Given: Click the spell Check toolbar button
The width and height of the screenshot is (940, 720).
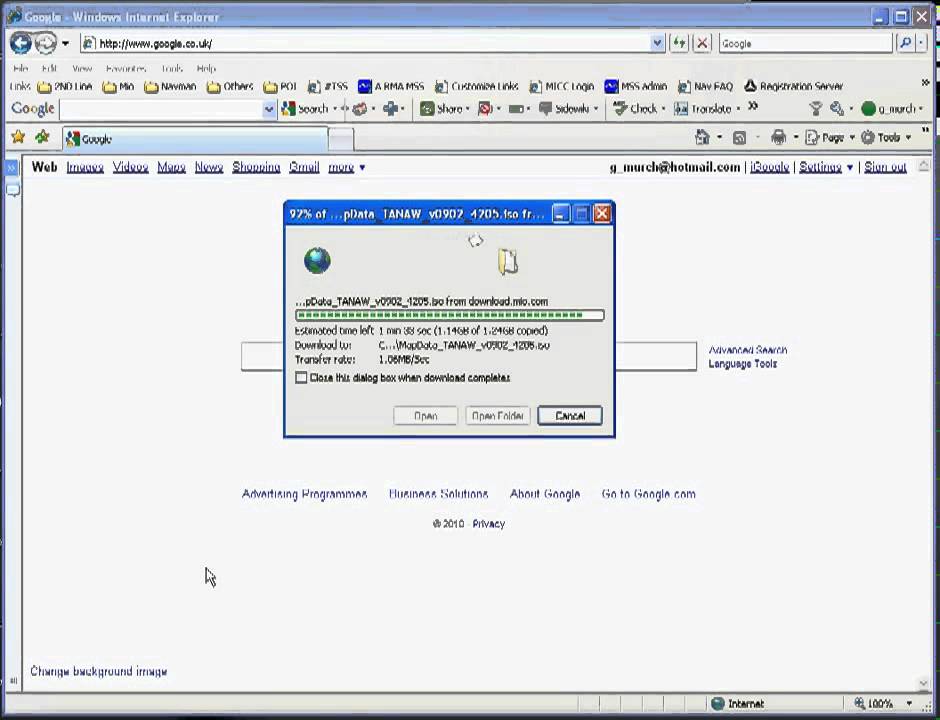Looking at the screenshot, I should [635, 109].
